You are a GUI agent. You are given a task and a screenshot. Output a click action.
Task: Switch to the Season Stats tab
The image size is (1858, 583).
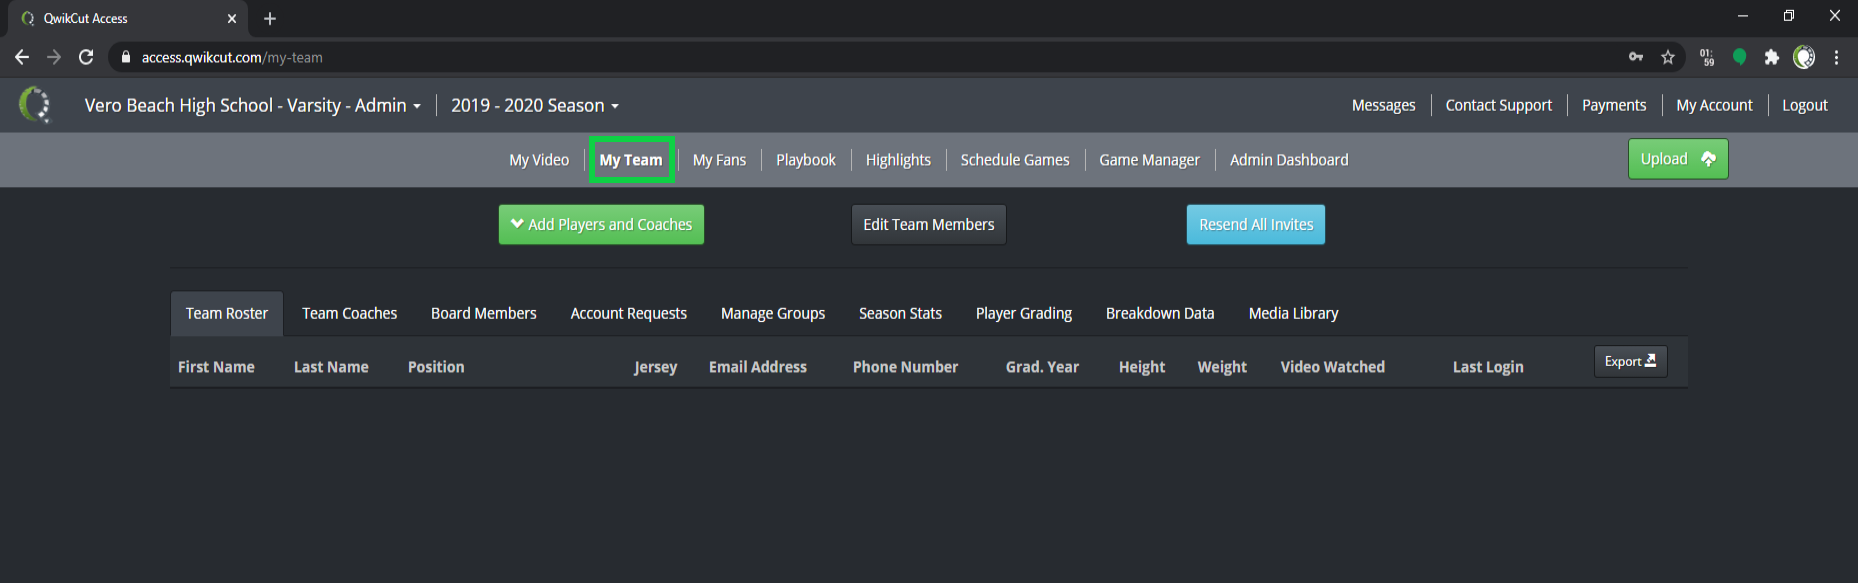(900, 313)
